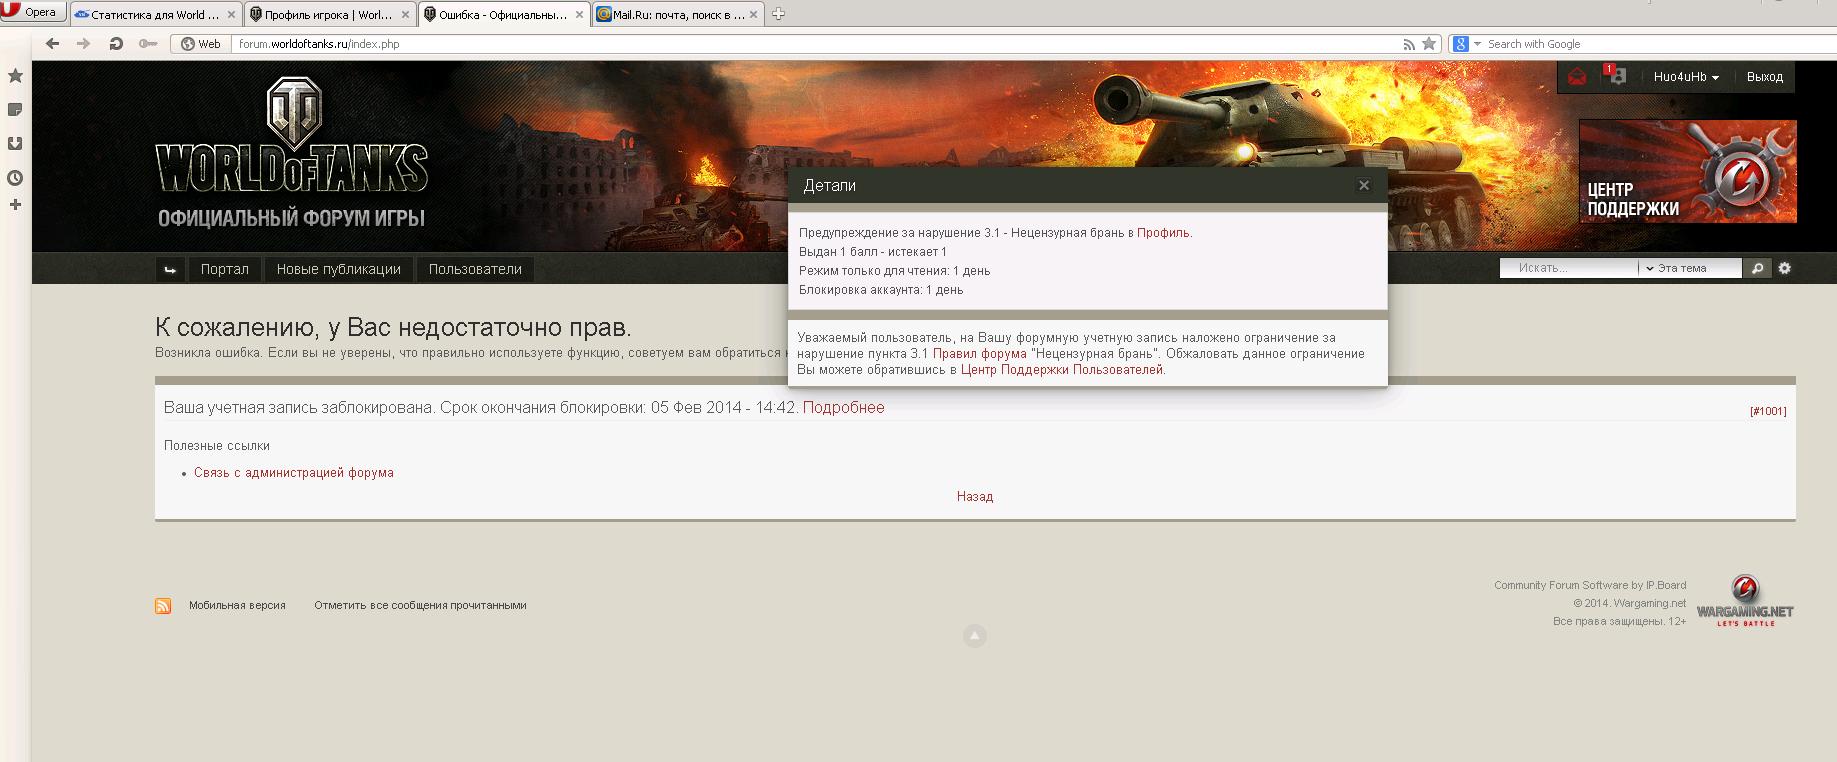Open the Мобильная версия link

pos(237,605)
